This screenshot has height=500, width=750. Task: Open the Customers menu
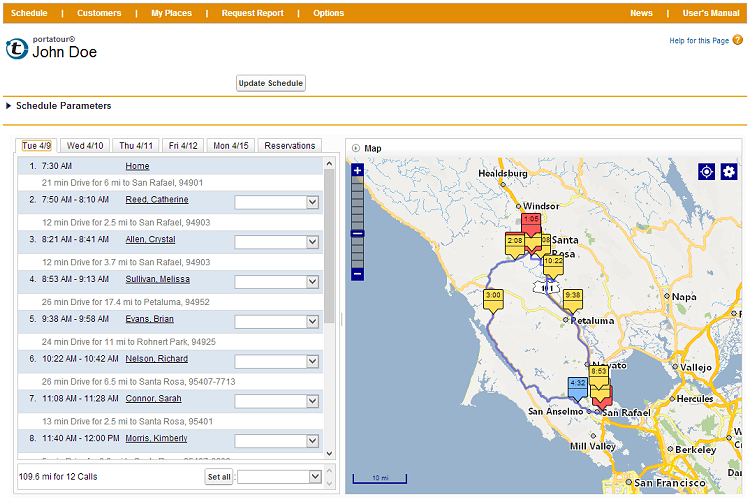99,13
